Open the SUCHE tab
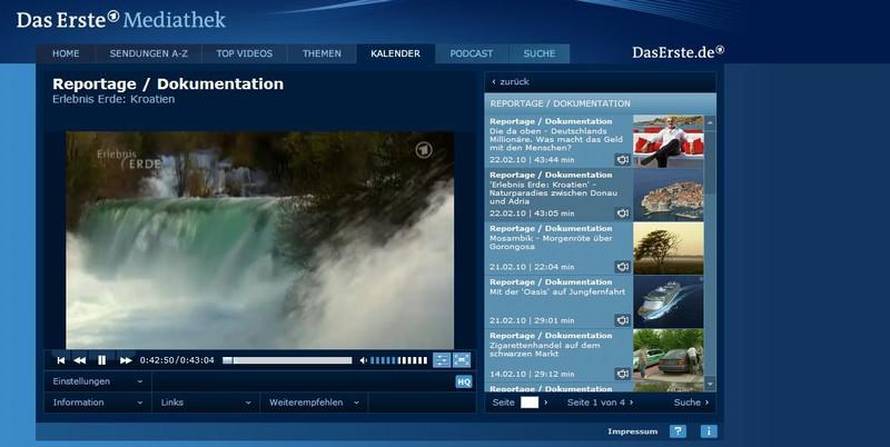 539,54
